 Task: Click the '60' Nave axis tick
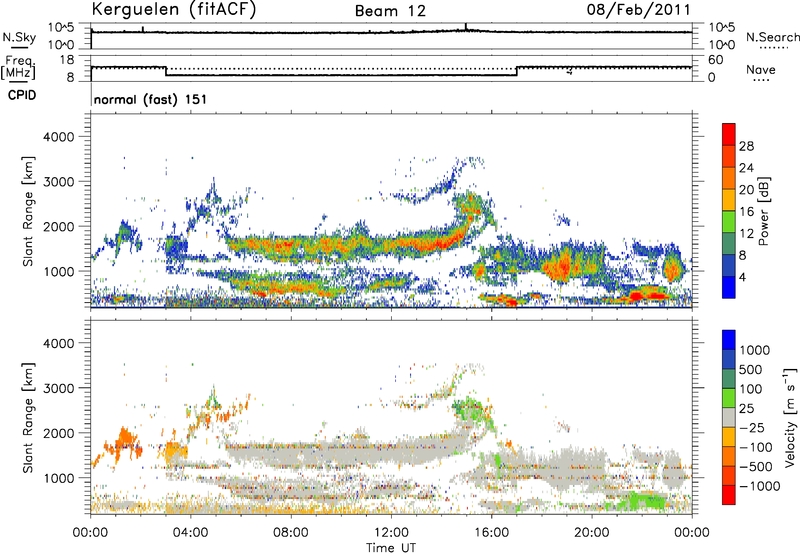[715, 60]
